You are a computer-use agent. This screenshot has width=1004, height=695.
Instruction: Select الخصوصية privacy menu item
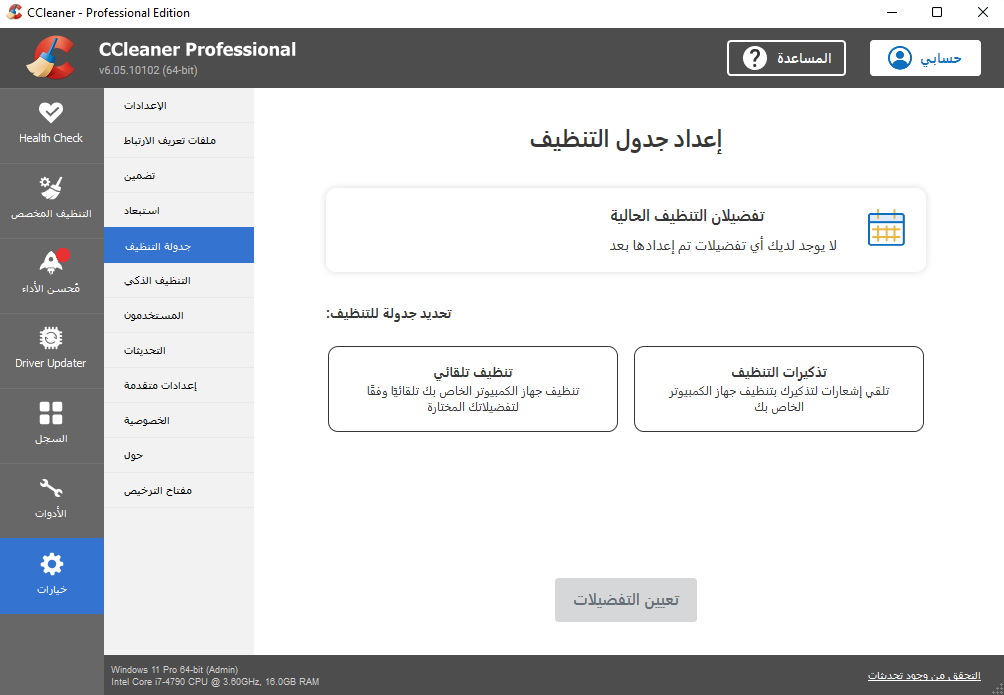(179, 420)
